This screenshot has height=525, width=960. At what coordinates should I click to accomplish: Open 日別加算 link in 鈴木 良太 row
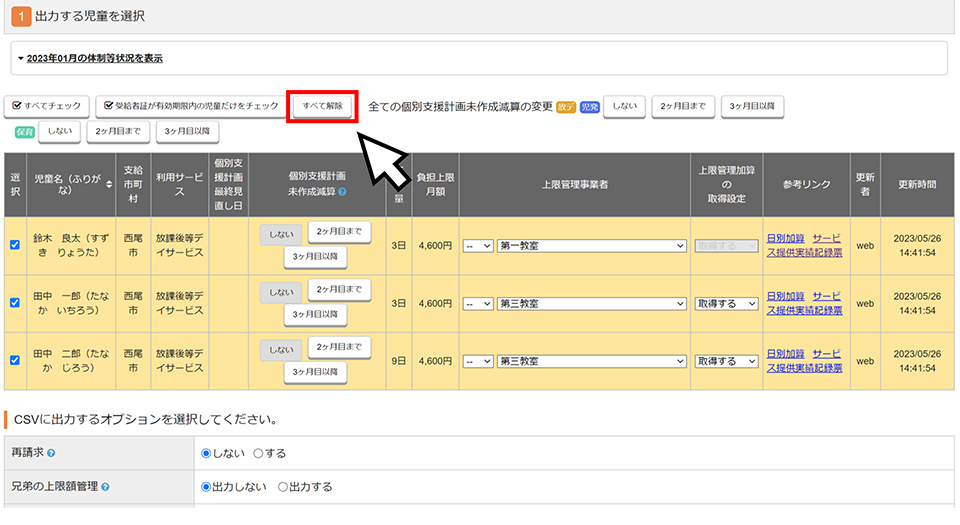pos(786,239)
